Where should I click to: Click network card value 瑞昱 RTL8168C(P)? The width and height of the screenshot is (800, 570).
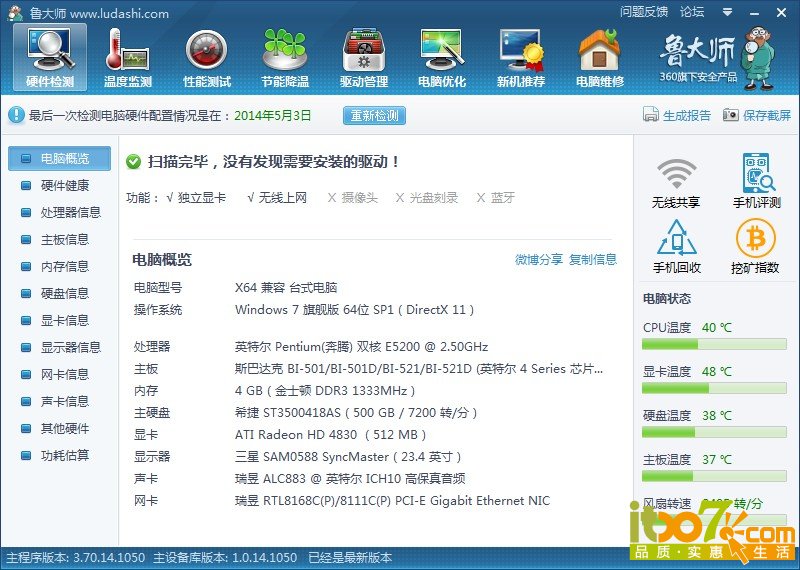click(x=392, y=501)
